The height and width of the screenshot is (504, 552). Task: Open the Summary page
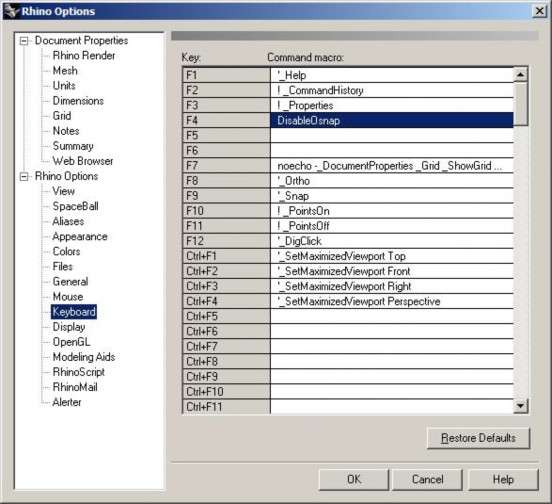click(x=73, y=146)
